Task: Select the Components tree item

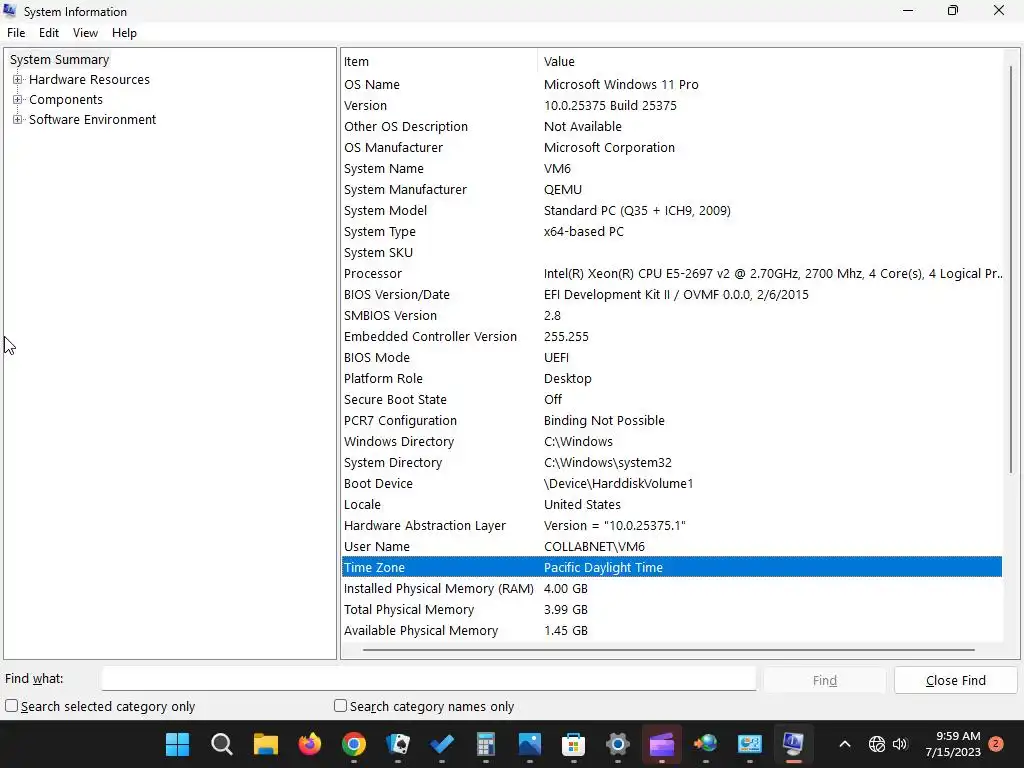Action: (66, 99)
